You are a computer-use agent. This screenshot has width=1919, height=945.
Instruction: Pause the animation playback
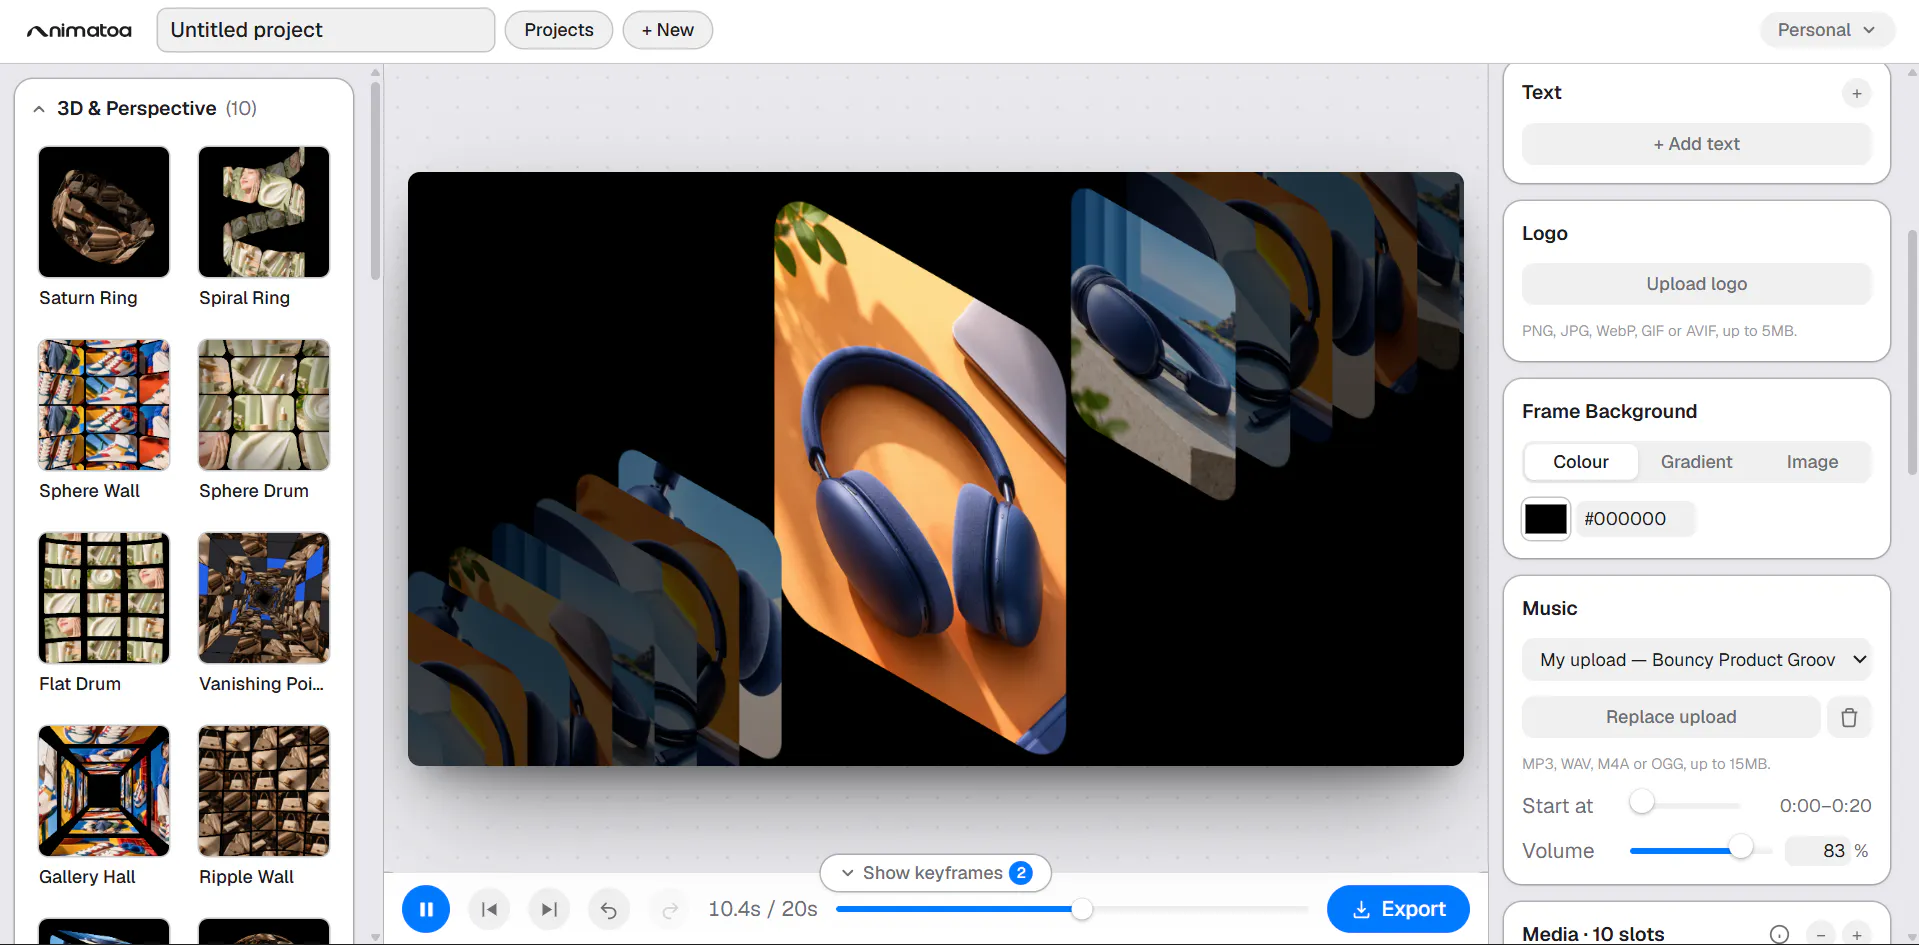[x=426, y=909]
